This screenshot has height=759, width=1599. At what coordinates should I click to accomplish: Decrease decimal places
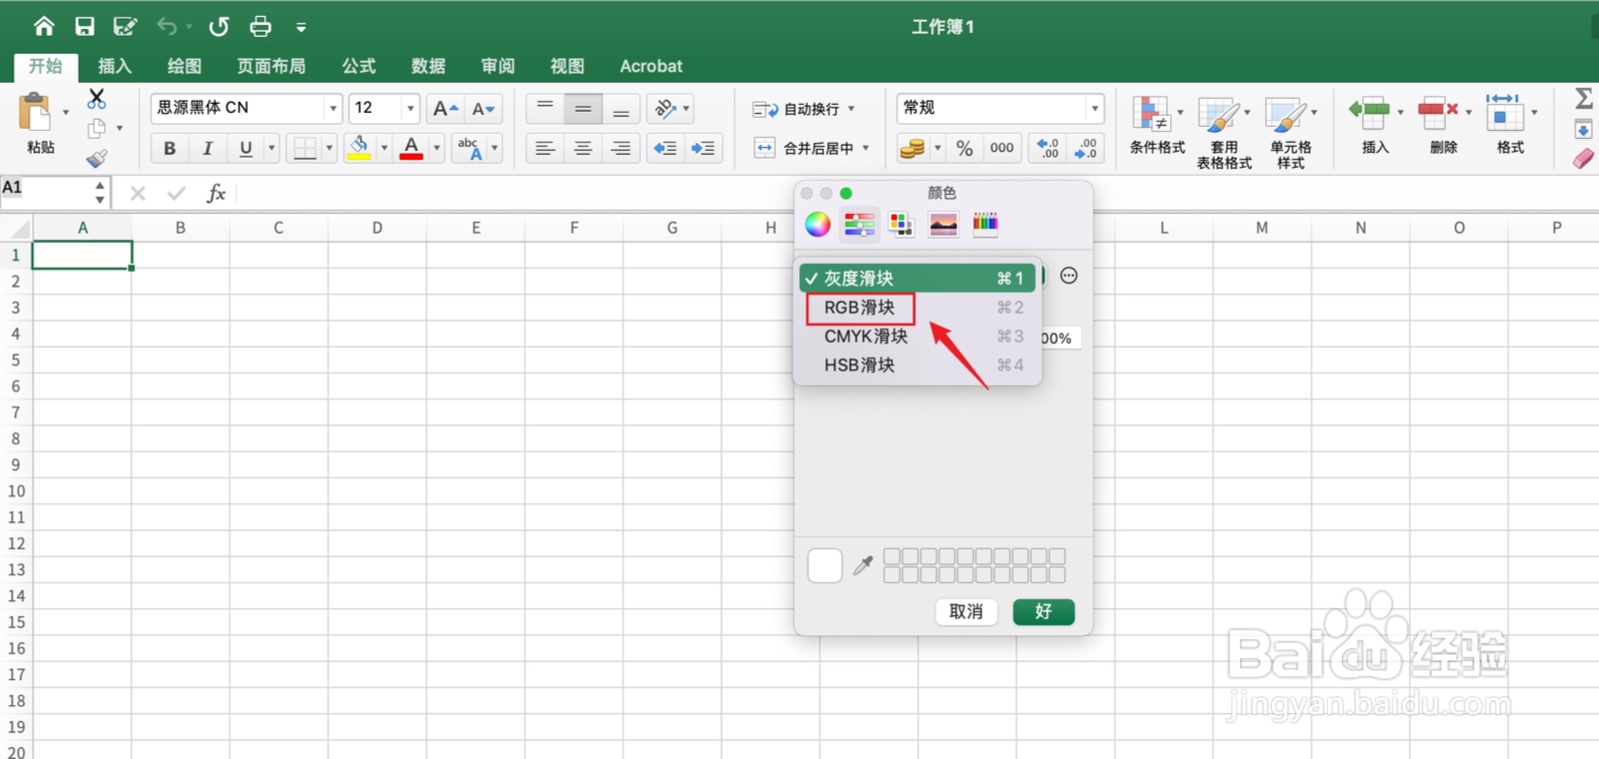(1086, 148)
